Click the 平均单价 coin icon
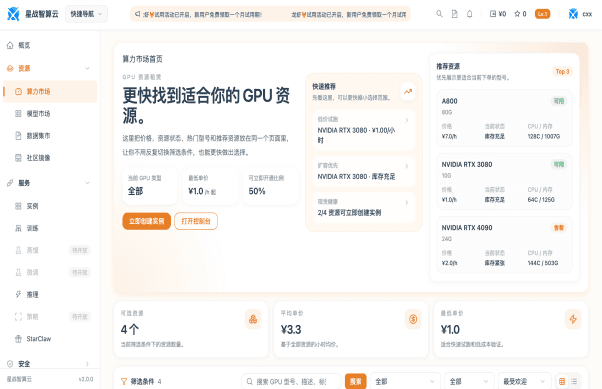This screenshot has width=602, height=389. [x=413, y=319]
